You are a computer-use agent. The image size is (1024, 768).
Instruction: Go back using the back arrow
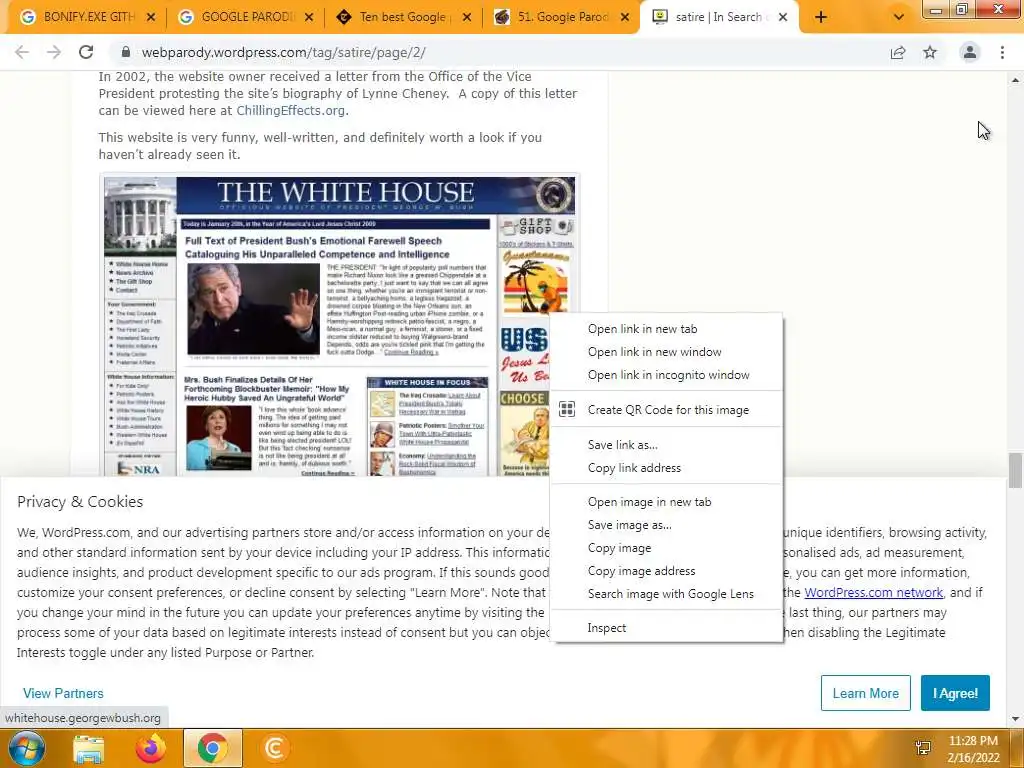22,52
